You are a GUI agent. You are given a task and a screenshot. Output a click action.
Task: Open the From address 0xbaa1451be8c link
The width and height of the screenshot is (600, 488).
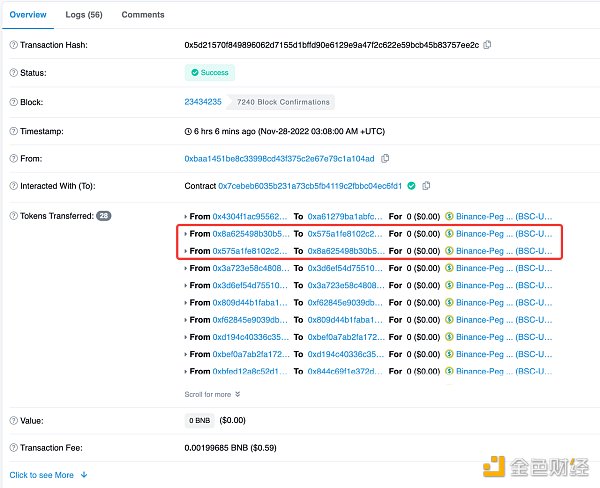pyautogui.click(x=279, y=158)
